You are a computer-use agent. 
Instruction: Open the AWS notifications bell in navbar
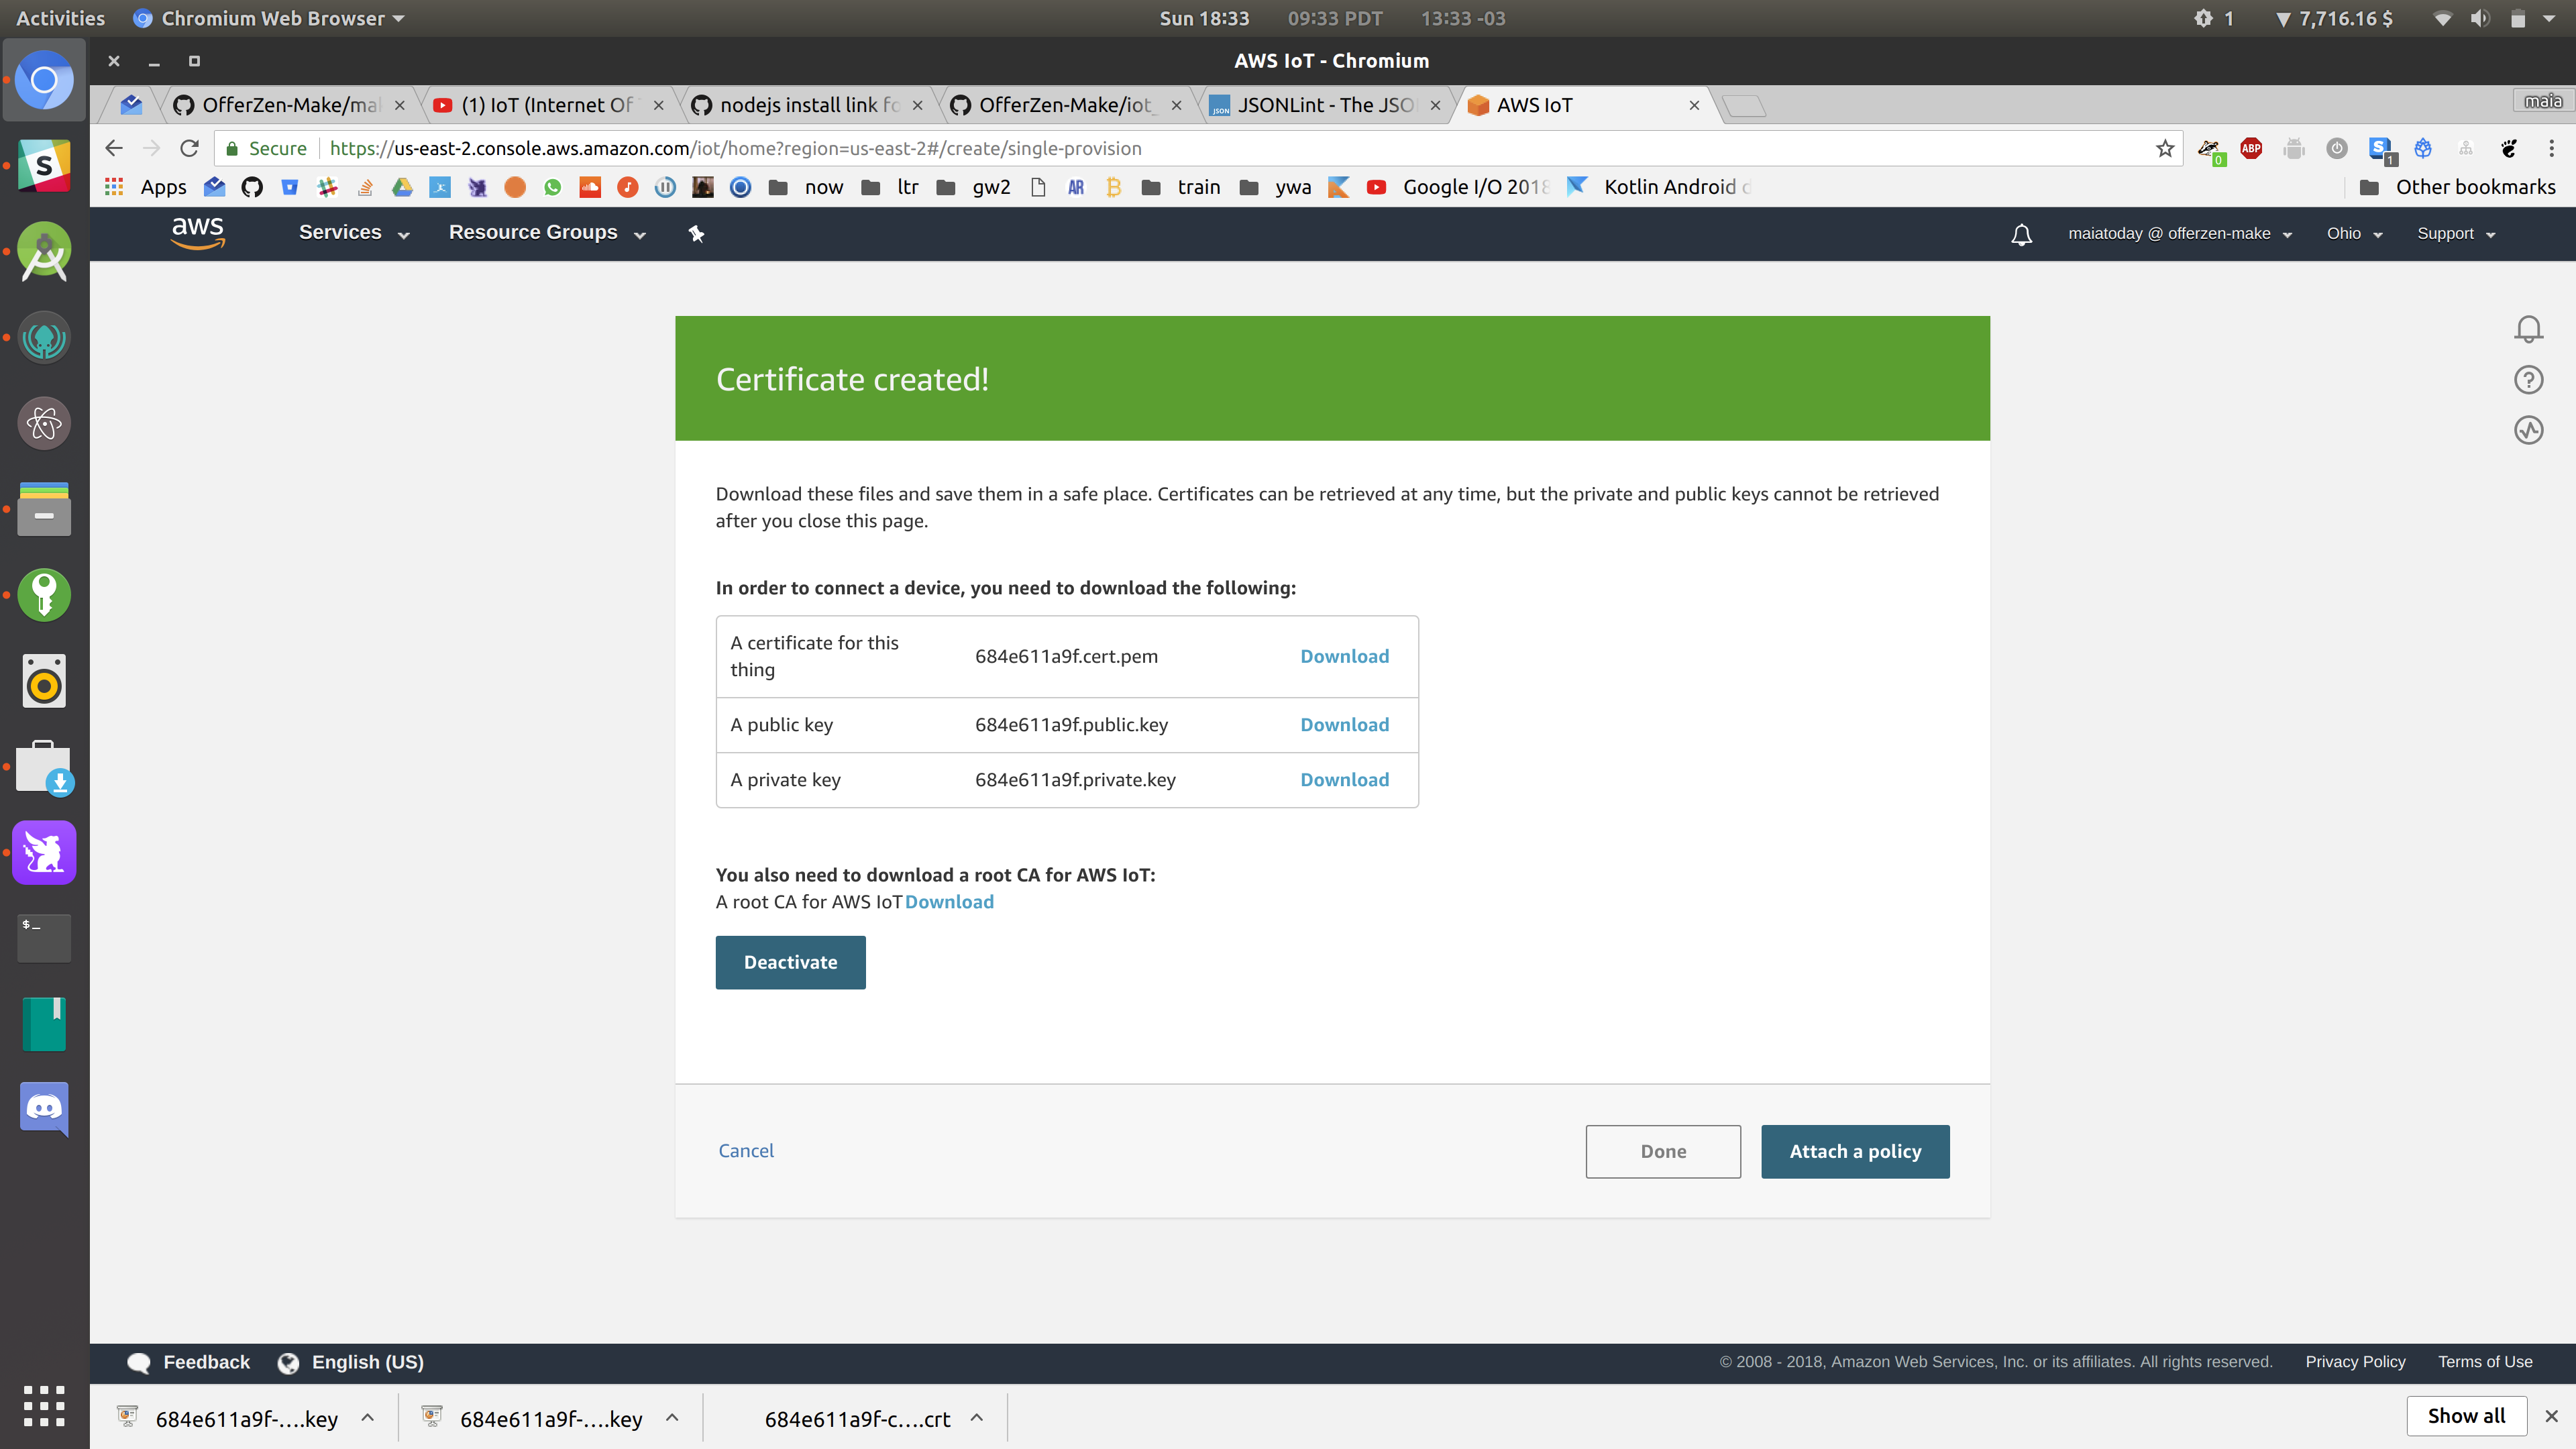[2021, 234]
